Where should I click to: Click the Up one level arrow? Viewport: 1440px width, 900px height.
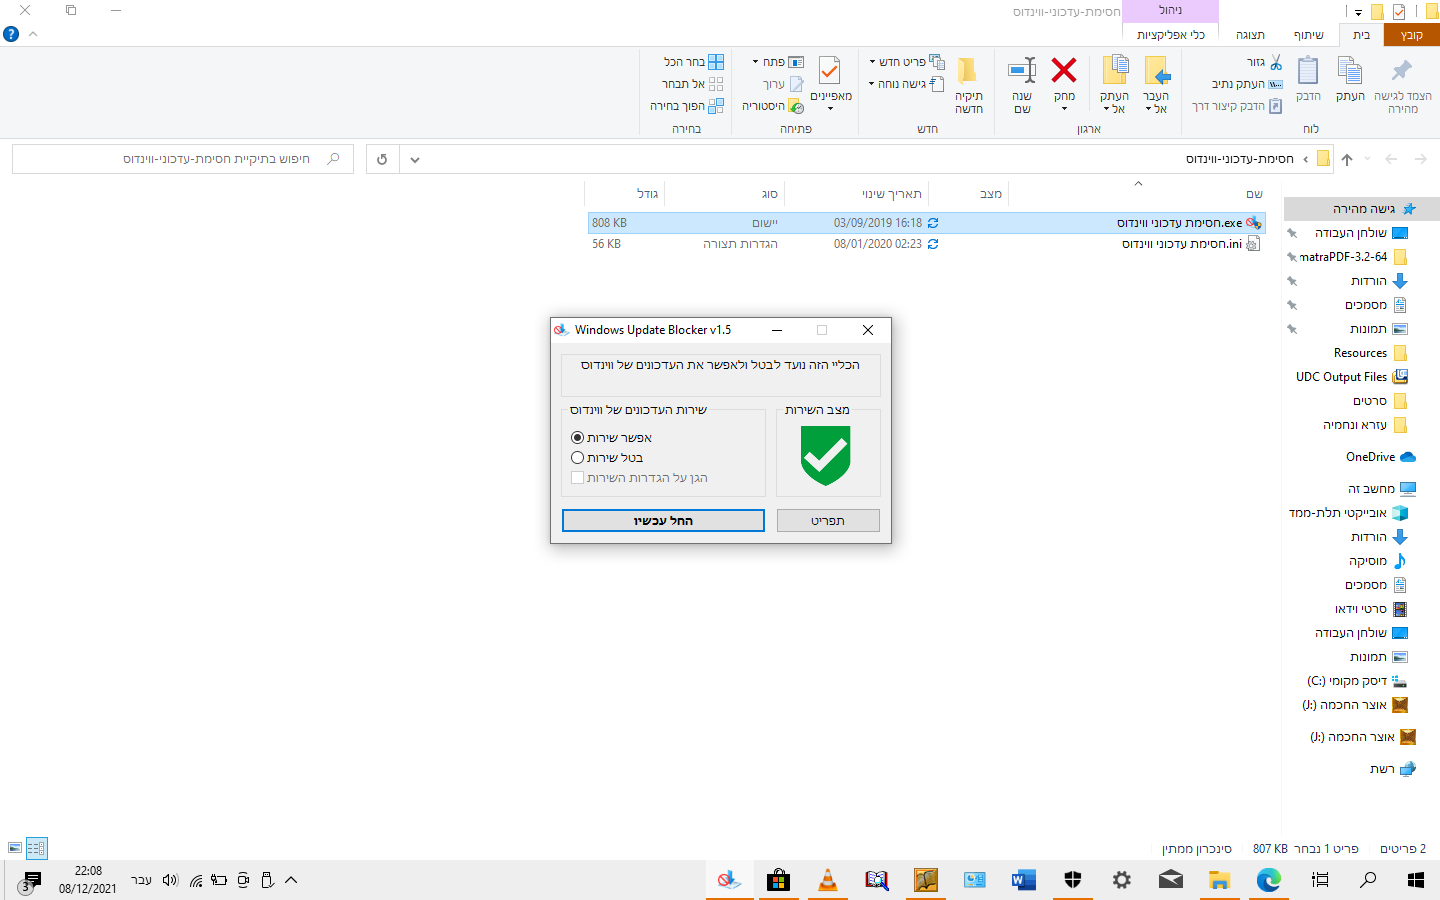tap(1347, 159)
